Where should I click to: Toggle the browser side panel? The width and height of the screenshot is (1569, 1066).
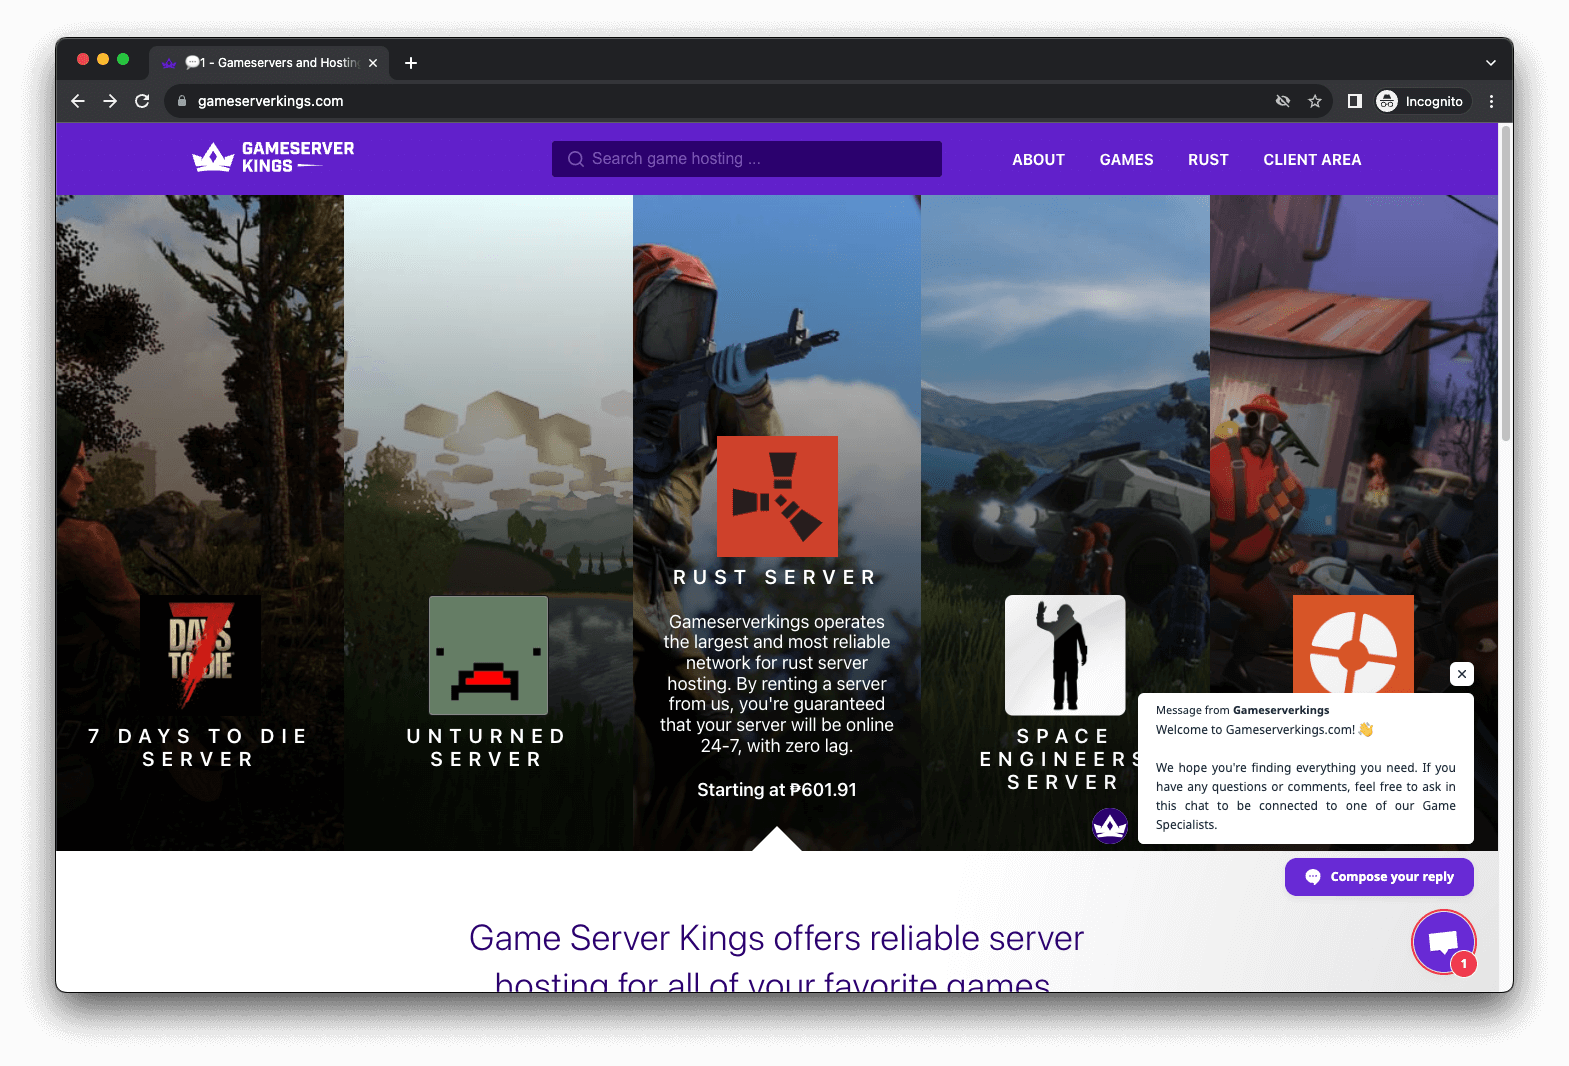tap(1354, 101)
